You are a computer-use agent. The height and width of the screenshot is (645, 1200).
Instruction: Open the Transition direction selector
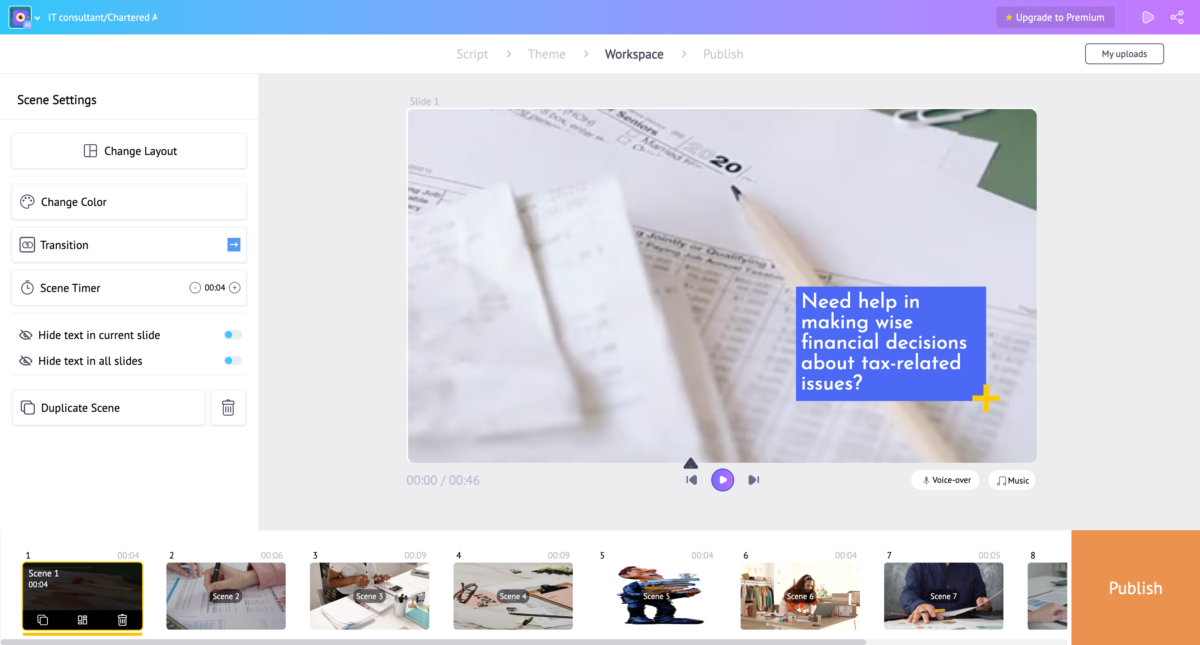(234, 245)
